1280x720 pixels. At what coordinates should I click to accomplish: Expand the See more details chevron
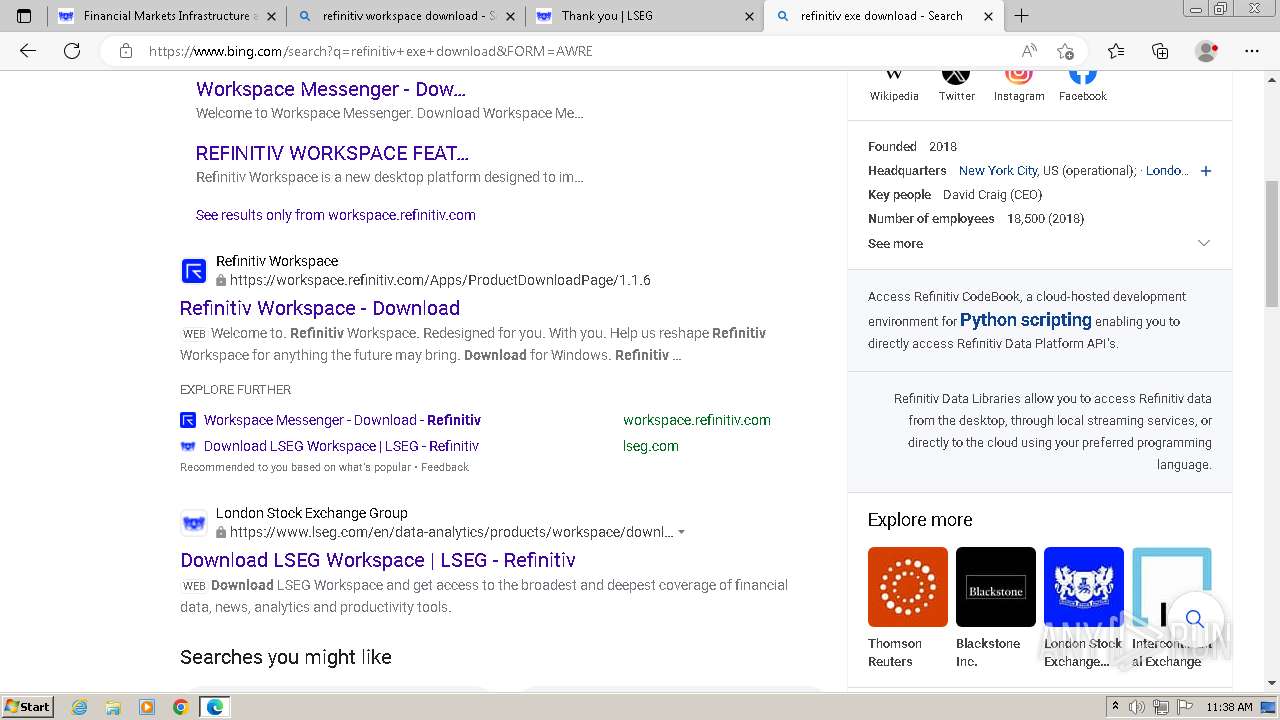[1204, 243]
